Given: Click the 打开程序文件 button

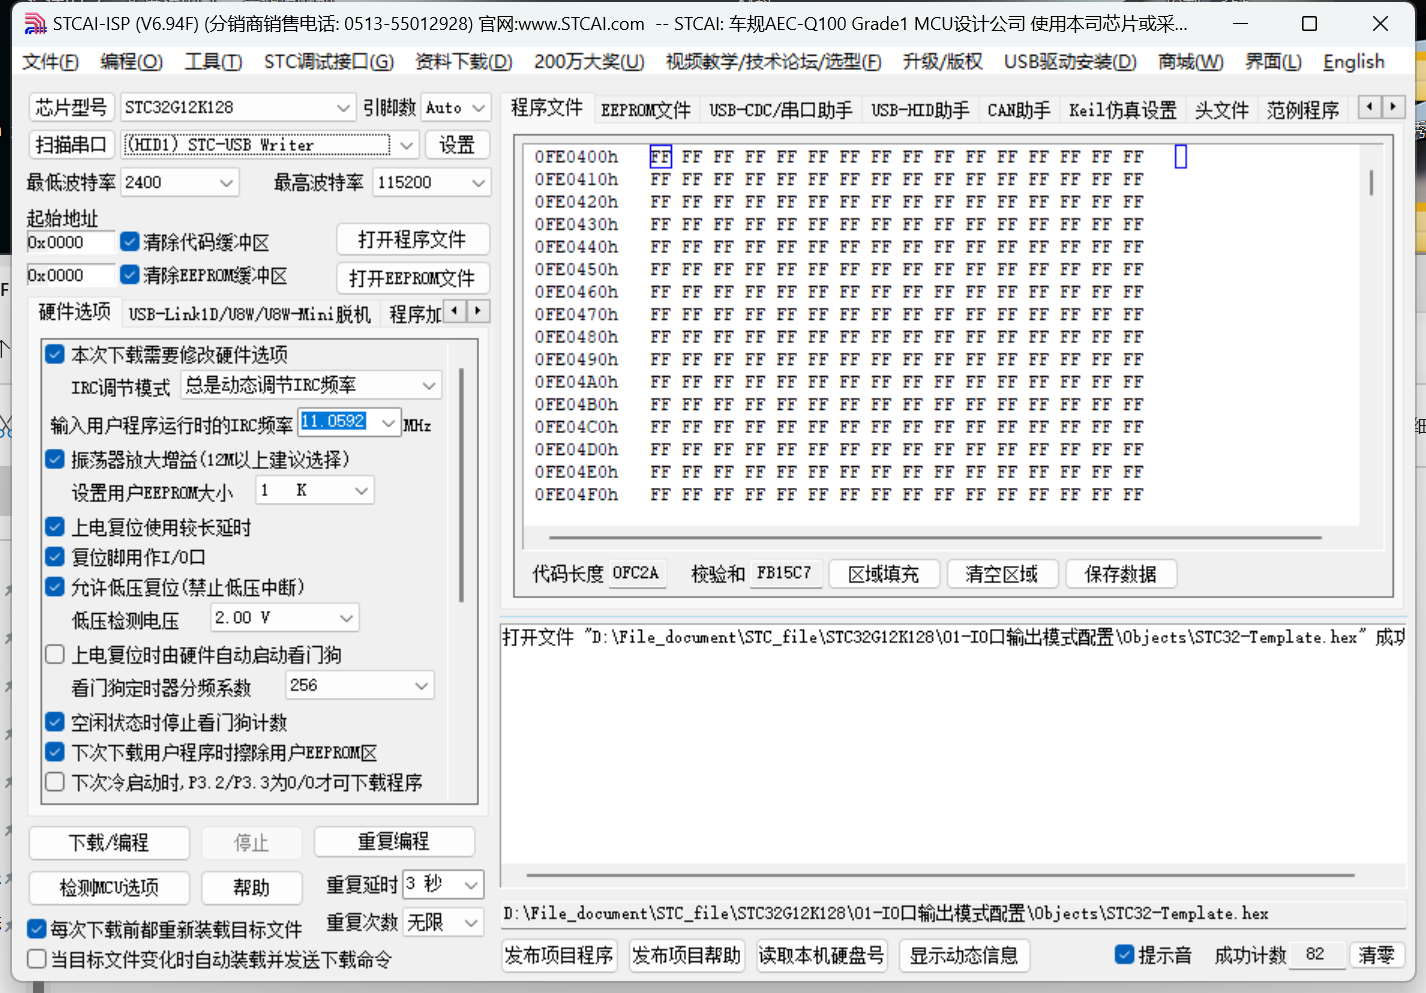Looking at the screenshot, I should [x=412, y=240].
